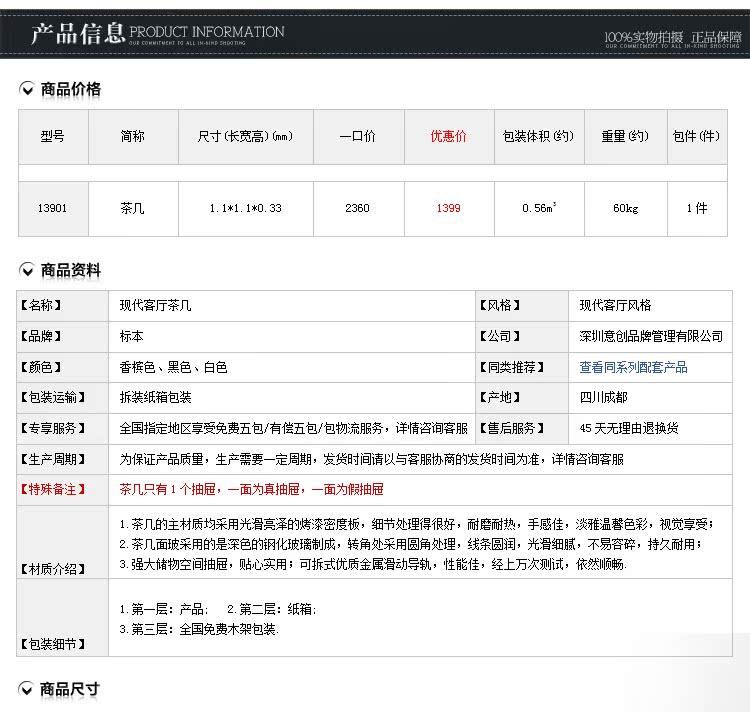Click the discounted price 1399
This screenshot has height=712, width=750.
[448, 208]
